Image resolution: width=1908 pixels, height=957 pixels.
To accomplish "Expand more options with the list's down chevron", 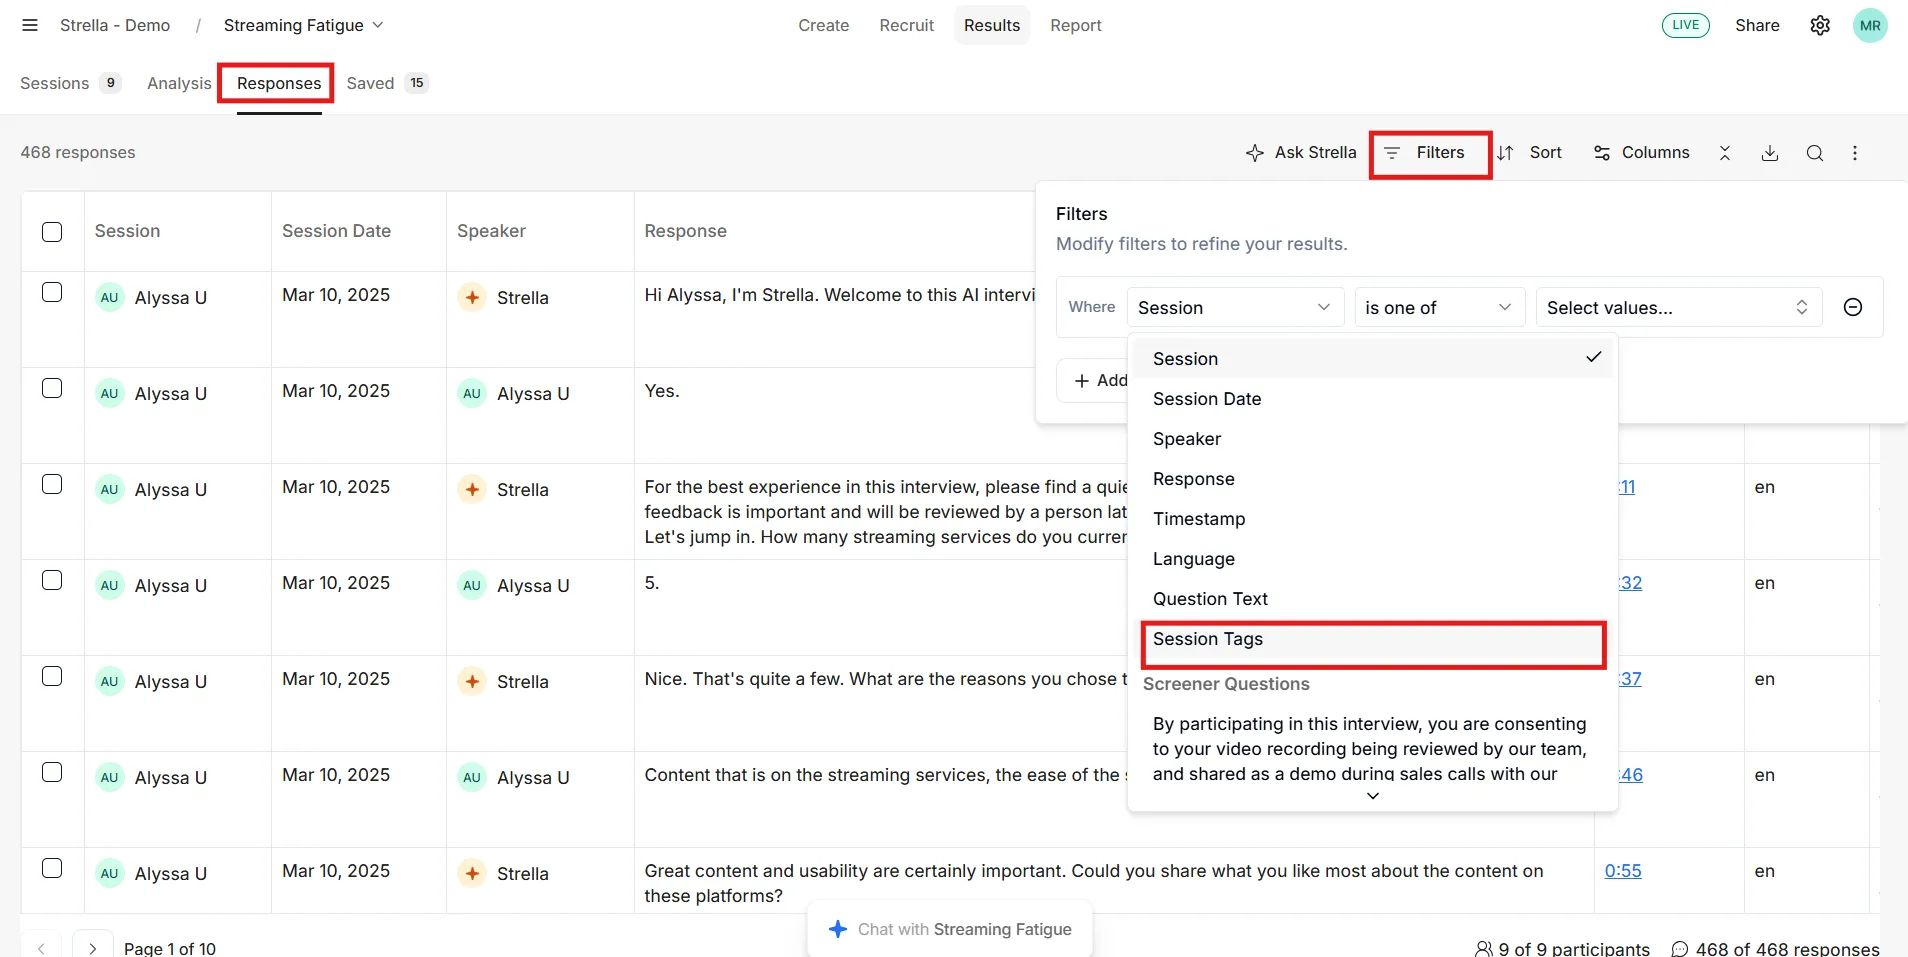I will 1373,796.
